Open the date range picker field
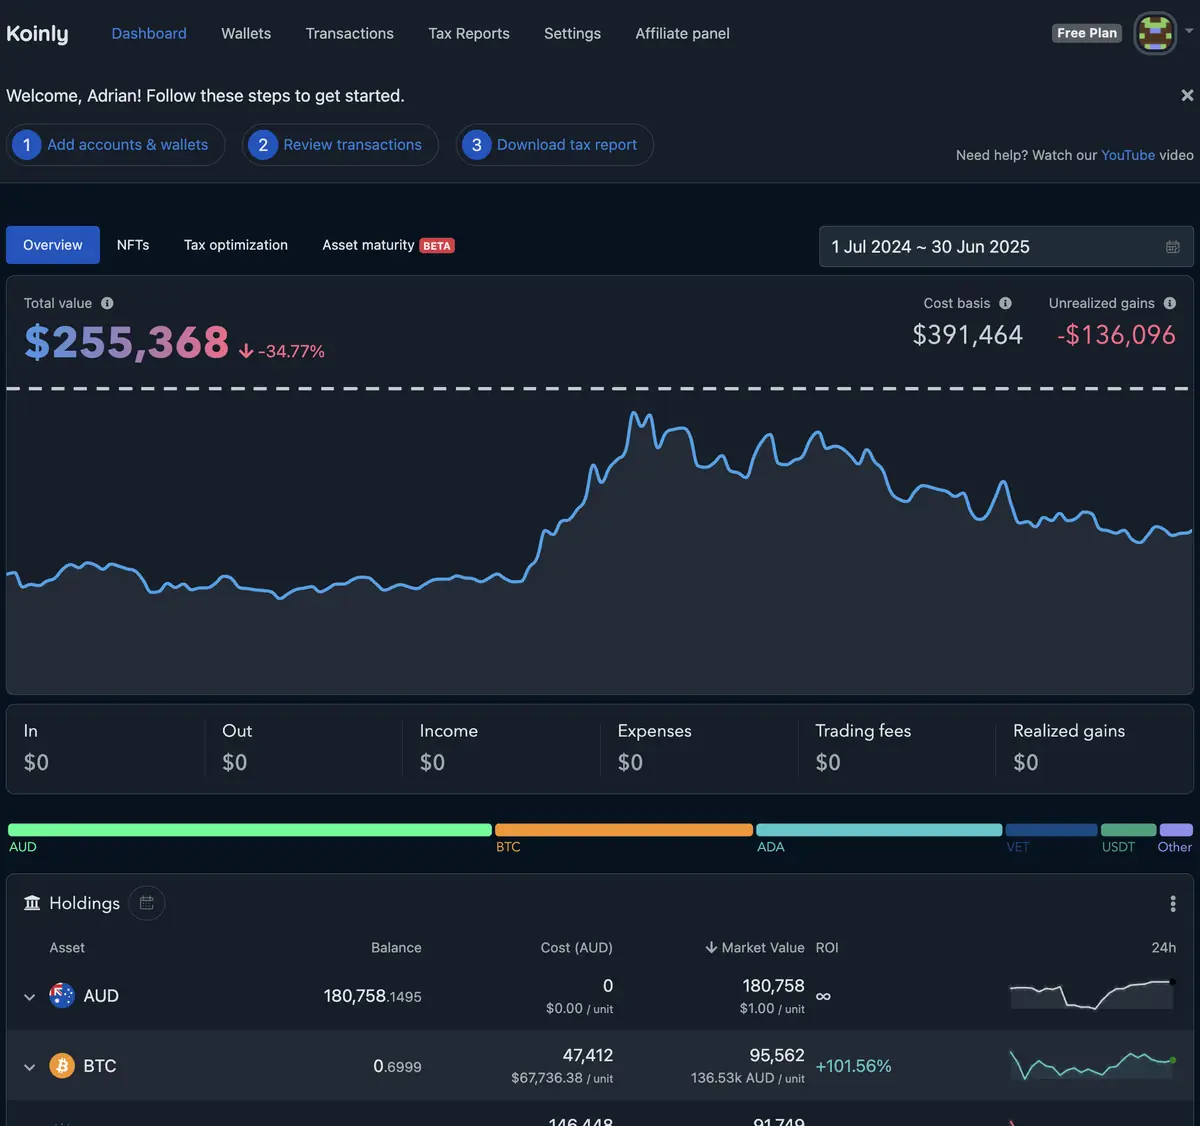Viewport: 1200px width, 1126px height. pyautogui.click(x=1005, y=247)
